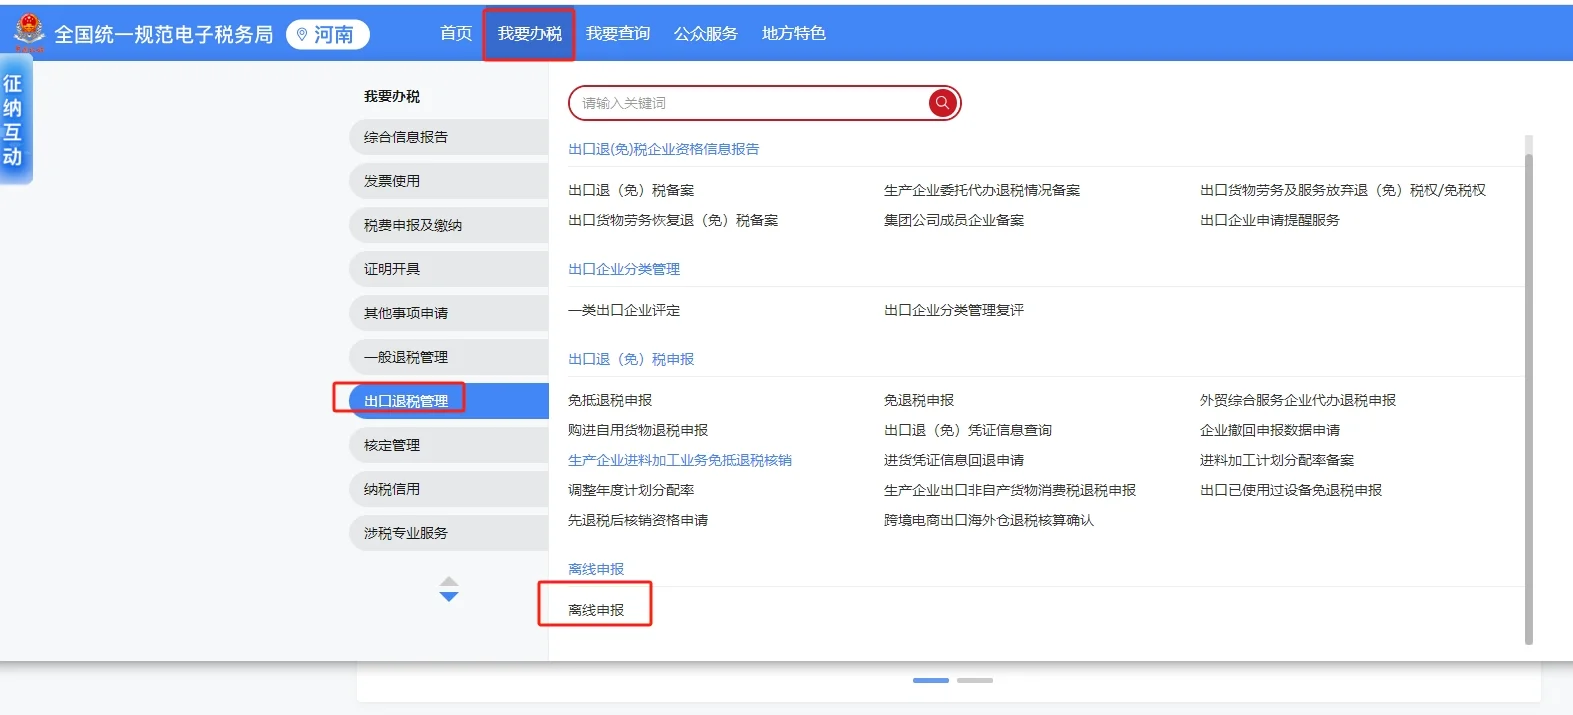Image resolution: width=1573 pixels, height=715 pixels.
Task: Click 出口退(免)税企业资格信息报告 section heading
Action: (x=664, y=149)
